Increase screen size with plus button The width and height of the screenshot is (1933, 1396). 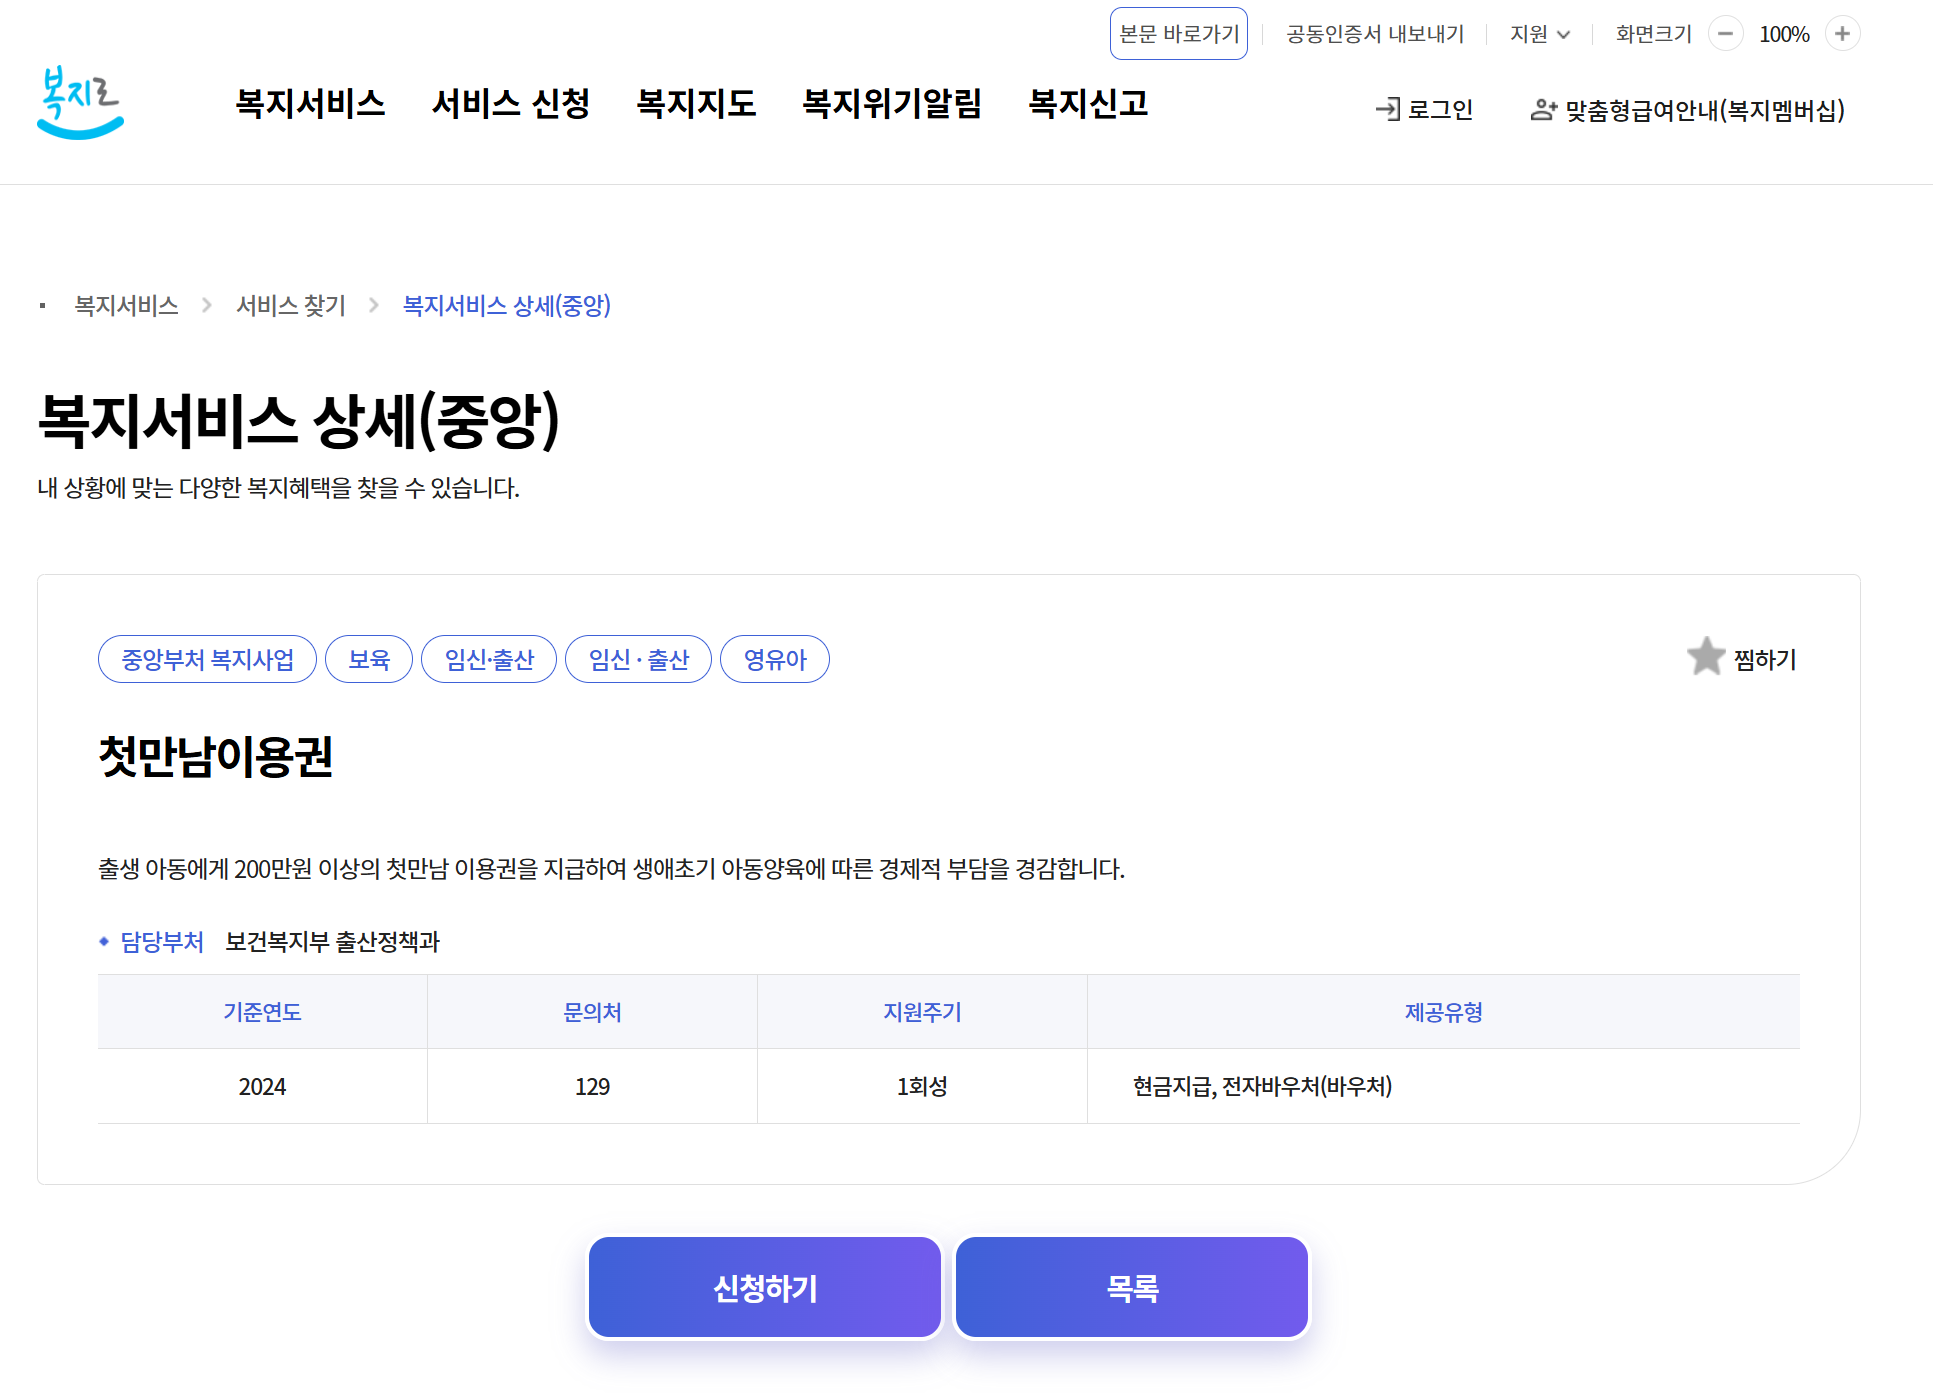click(1842, 34)
